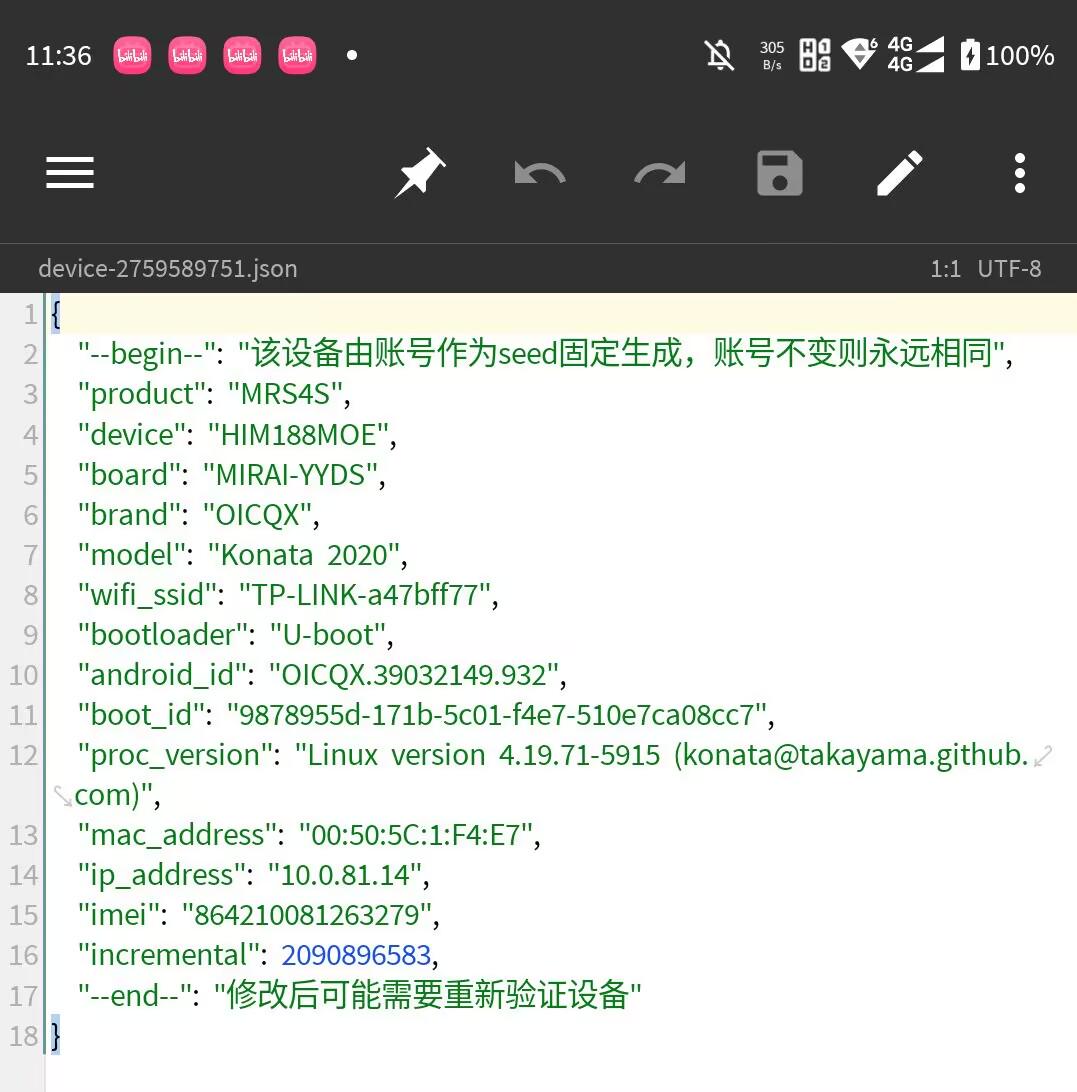Tap the muted notifications bell icon
The height and width of the screenshot is (1092, 1077).
click(x=719, y=55)
